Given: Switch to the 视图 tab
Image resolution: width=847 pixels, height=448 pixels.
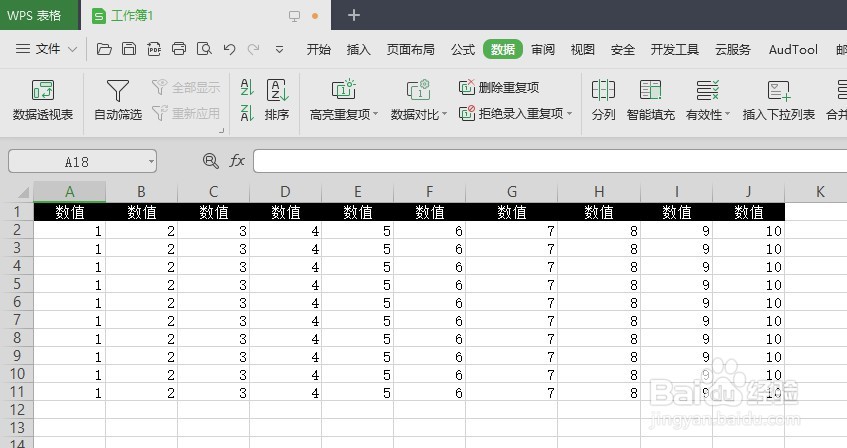Looking at the screenshot, I should 583,50.
